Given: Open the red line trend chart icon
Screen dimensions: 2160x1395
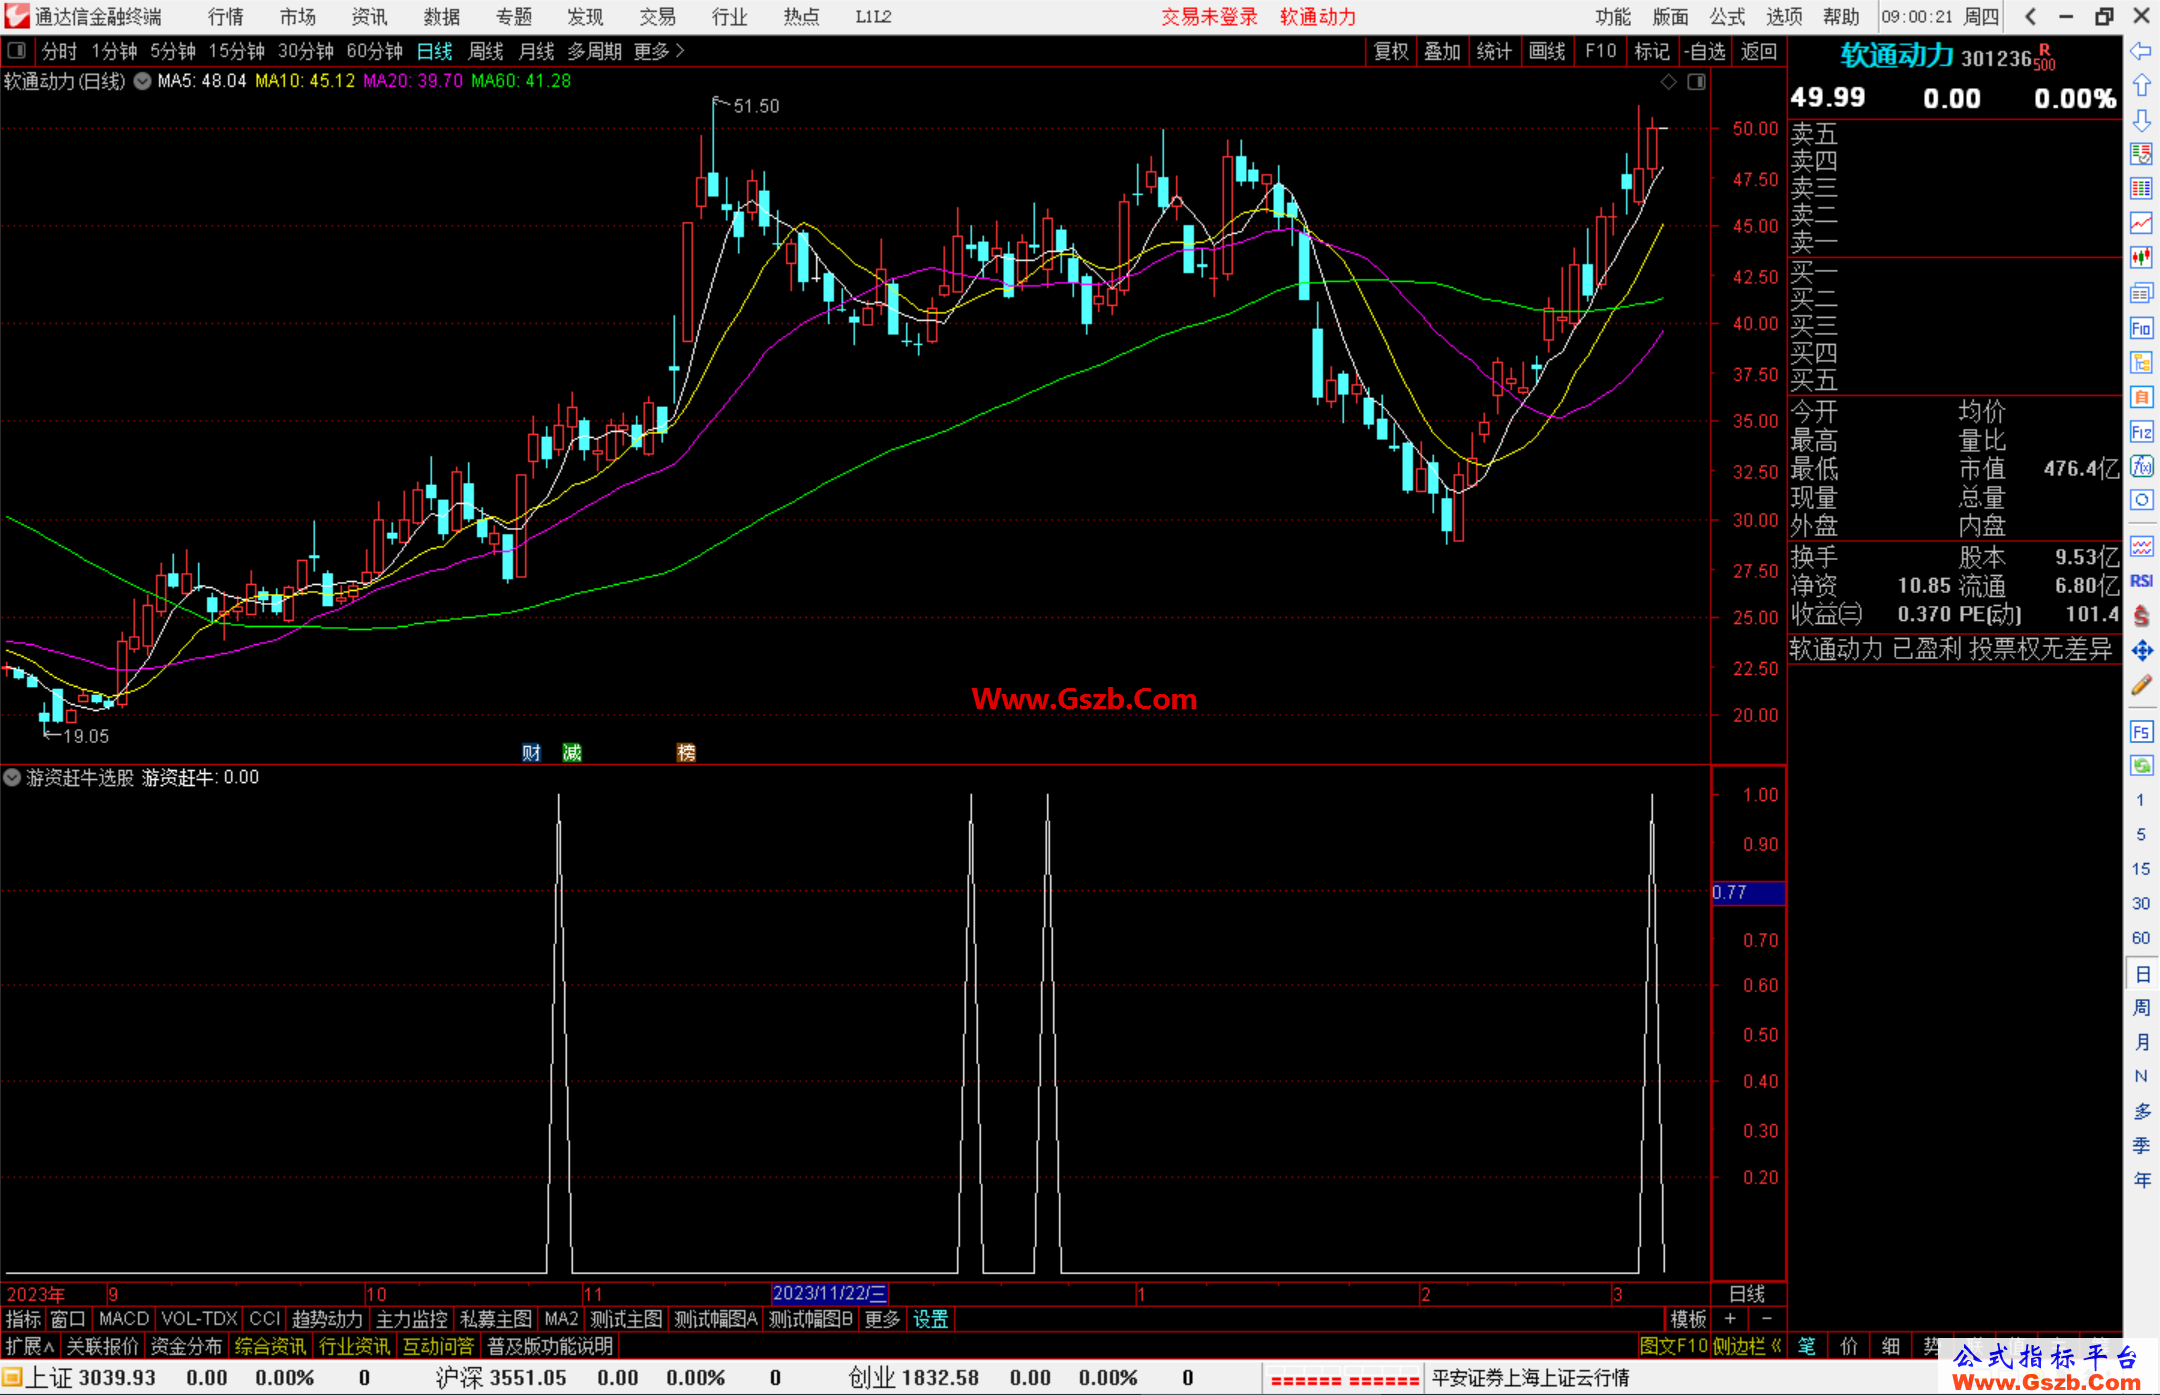Looking at the screenshot, I should tap(2141, 224).
